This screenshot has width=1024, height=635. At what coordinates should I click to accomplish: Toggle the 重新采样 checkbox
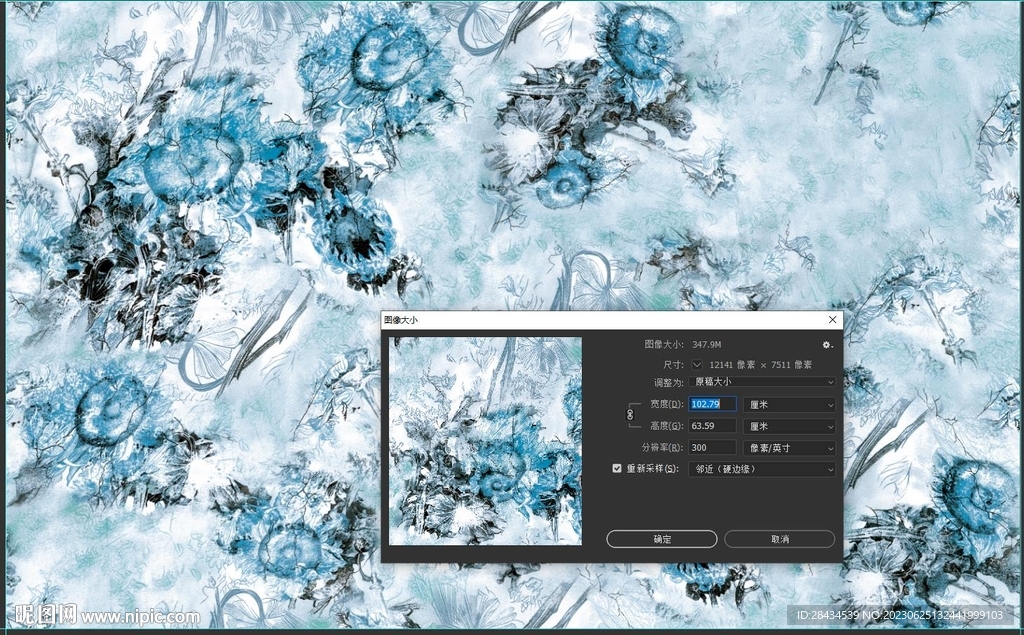pos(617,468)
